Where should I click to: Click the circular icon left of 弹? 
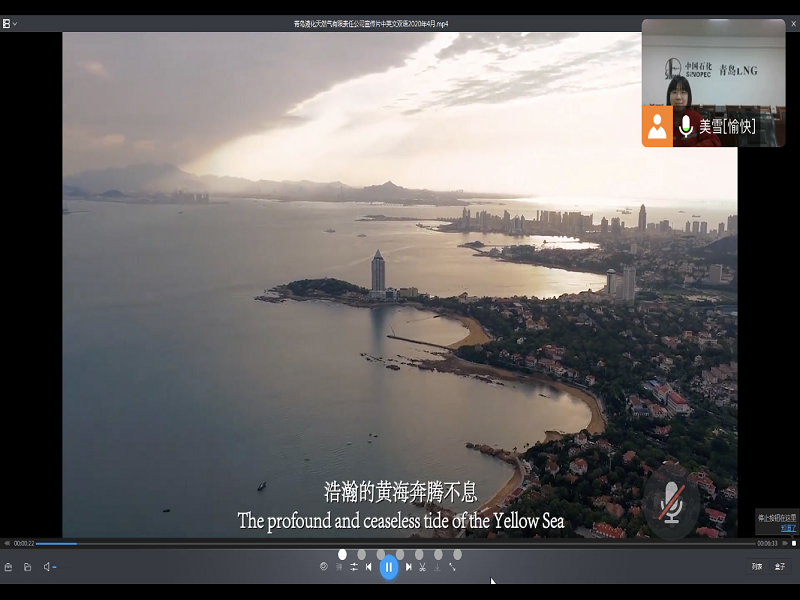click(324, 567)
